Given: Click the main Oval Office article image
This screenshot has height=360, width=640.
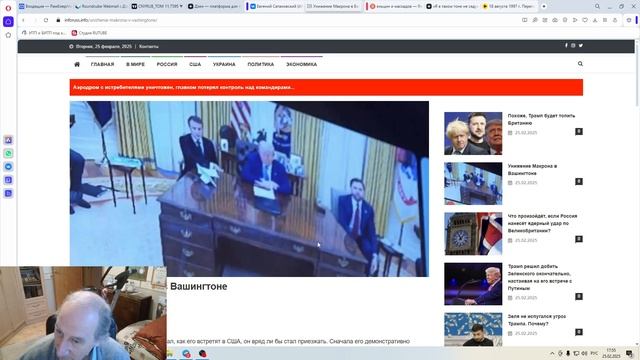Looking at the screenshot, I should pos(249,189).
